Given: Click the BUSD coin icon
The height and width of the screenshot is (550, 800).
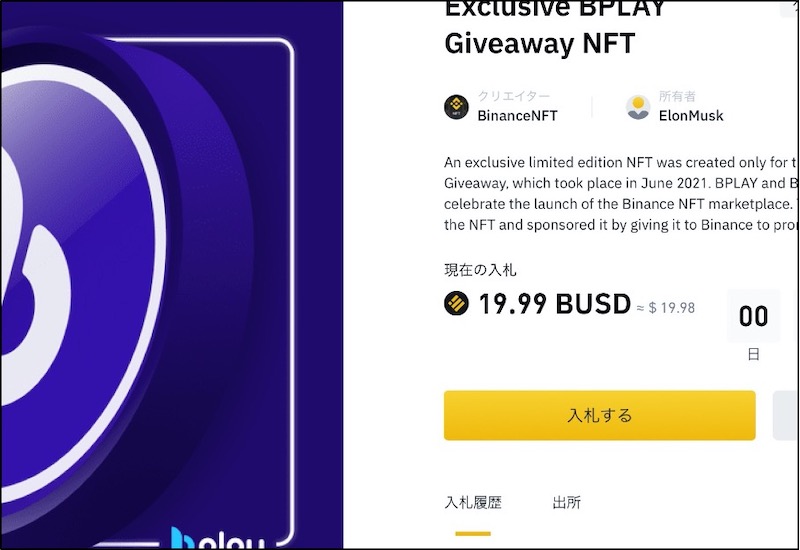Looking at the screenshot, I should pos(456,304).
